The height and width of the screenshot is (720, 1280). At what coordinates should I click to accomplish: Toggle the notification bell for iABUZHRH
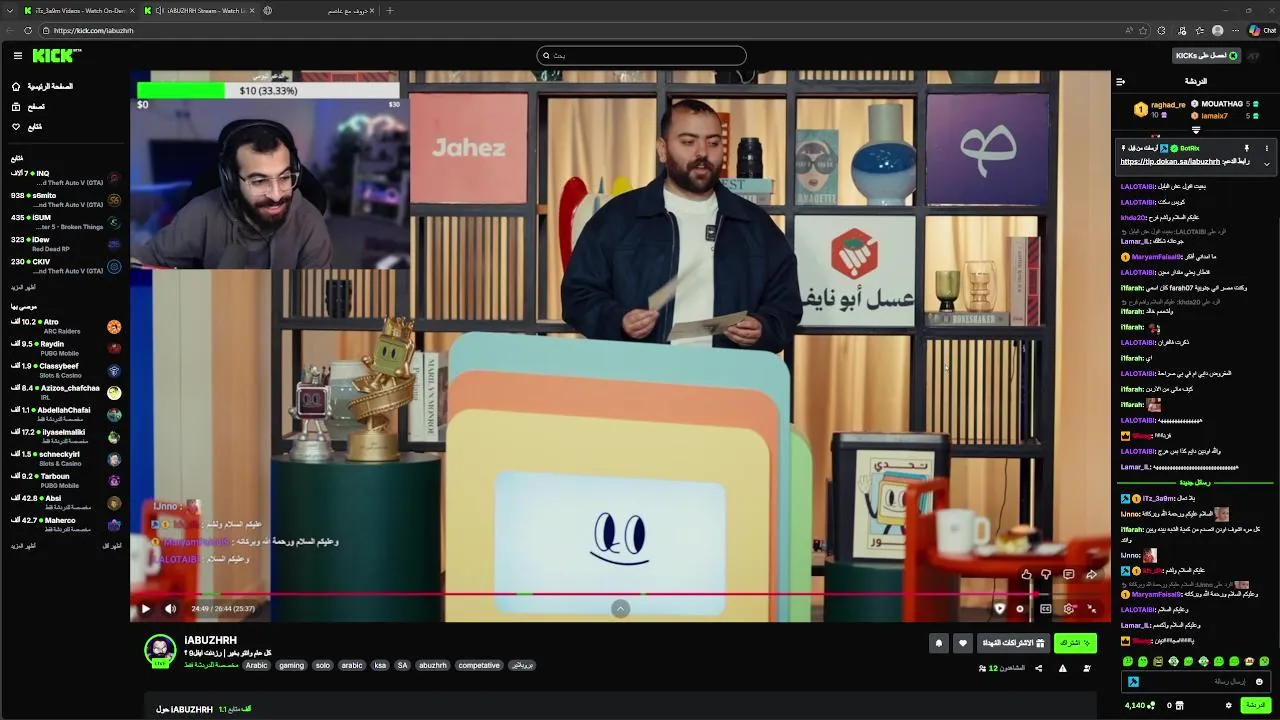938,643
